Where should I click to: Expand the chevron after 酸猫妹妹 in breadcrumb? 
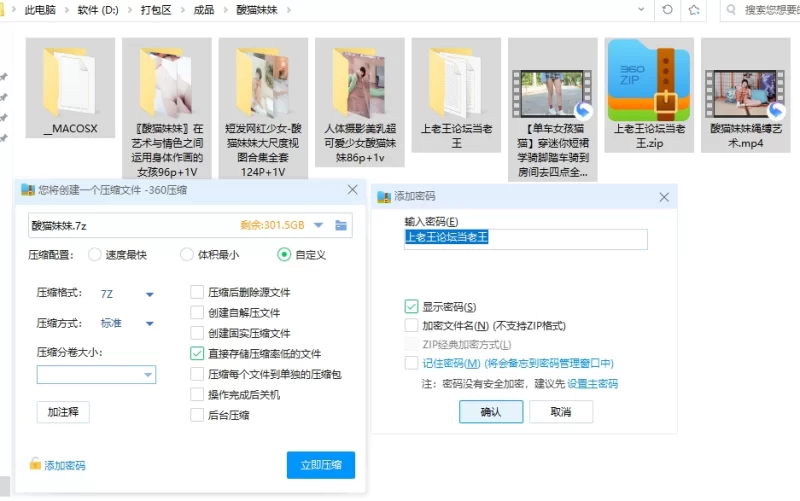(x=289, y=10)
